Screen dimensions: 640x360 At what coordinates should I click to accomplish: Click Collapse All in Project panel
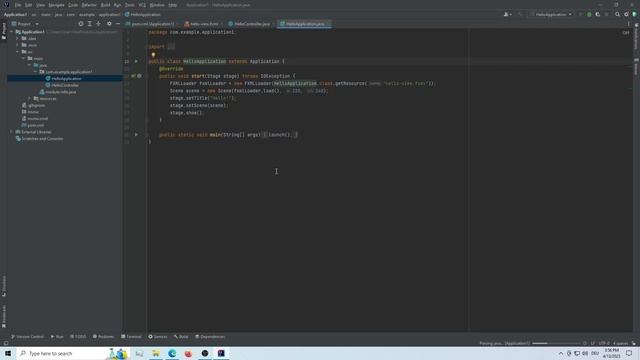pos(98,24)
